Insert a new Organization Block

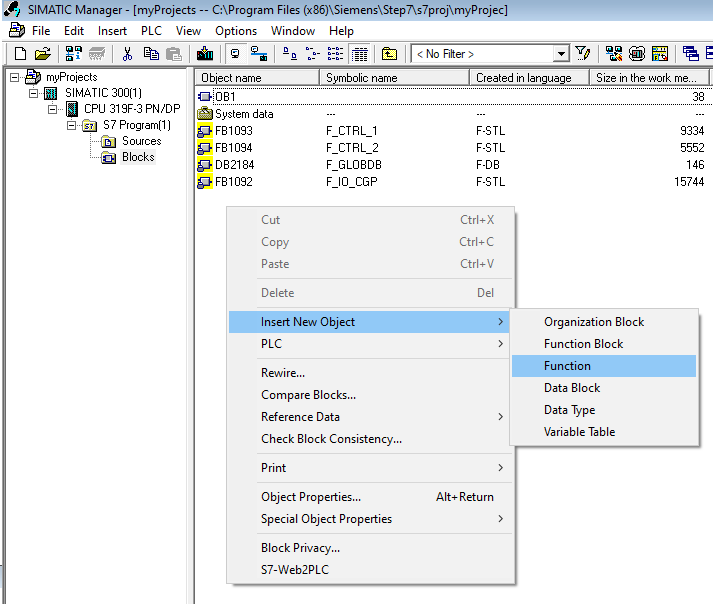tap(604, 322)
